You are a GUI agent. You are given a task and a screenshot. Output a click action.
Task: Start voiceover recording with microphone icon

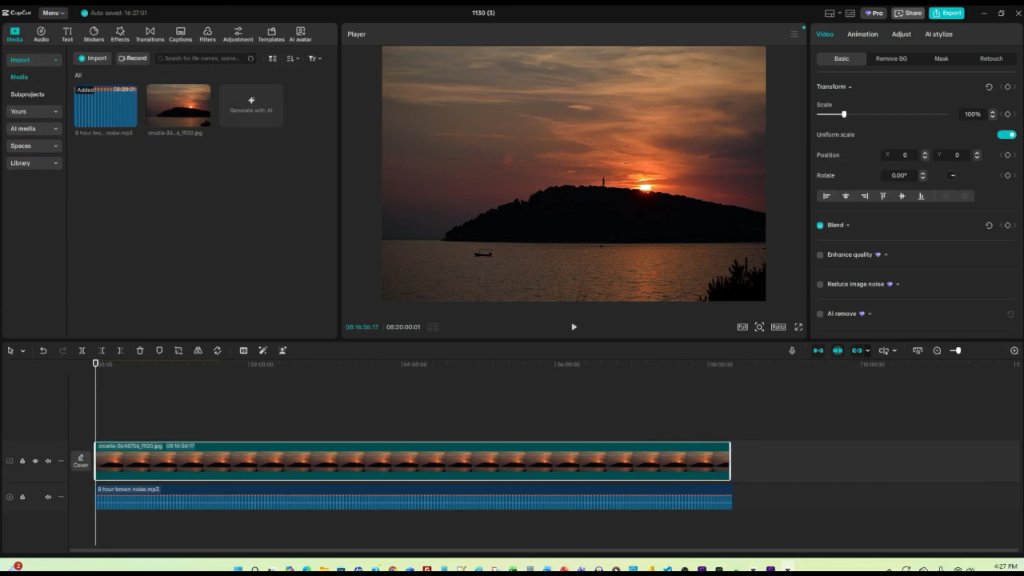click(x=792, y=351)
